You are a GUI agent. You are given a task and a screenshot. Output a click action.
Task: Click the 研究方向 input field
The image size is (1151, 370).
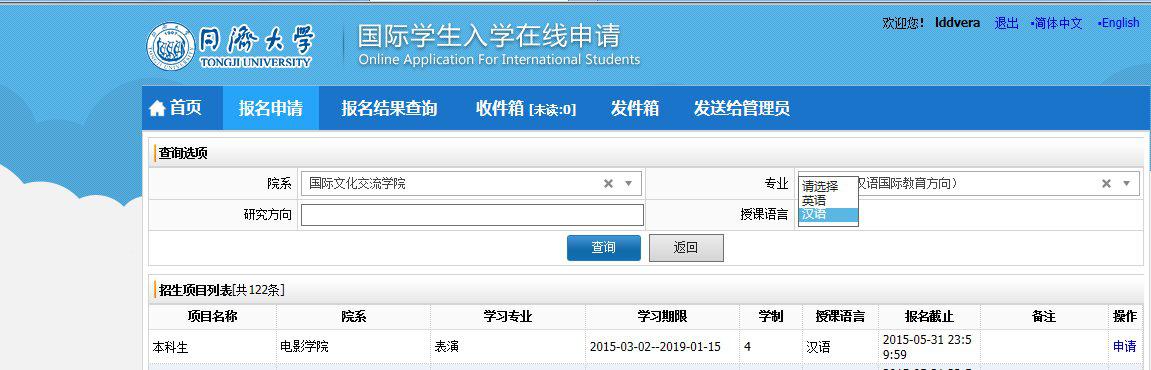[472, 214]
